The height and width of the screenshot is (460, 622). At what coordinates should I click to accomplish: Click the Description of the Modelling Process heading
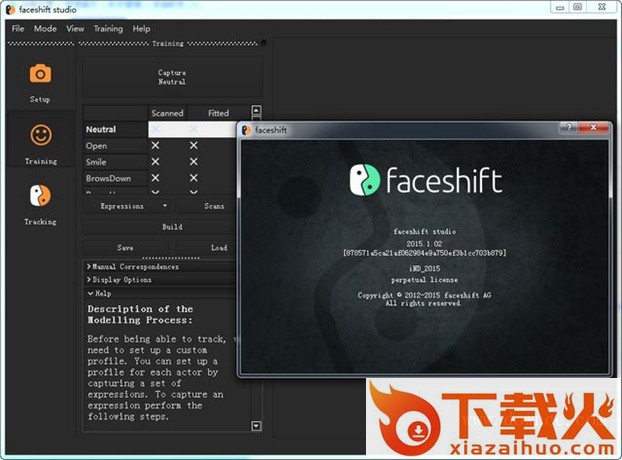coord(140,314)
